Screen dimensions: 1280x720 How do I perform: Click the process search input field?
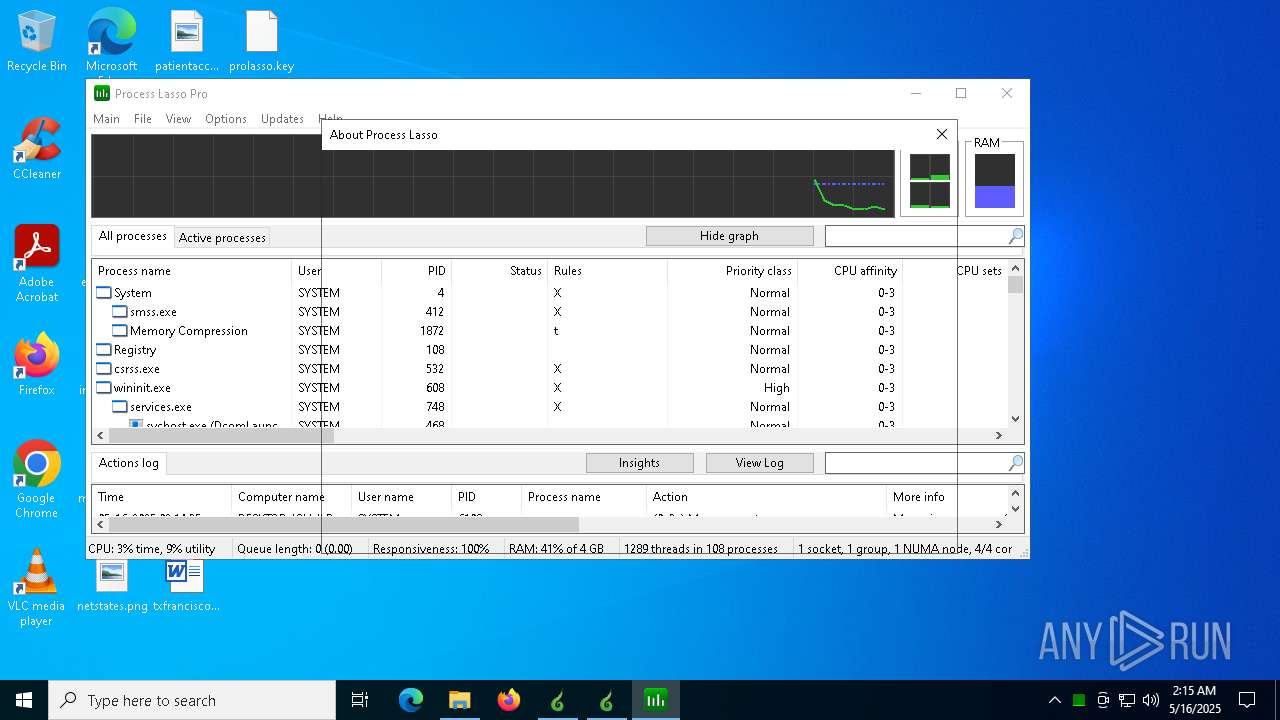click(x=915, y=236)
